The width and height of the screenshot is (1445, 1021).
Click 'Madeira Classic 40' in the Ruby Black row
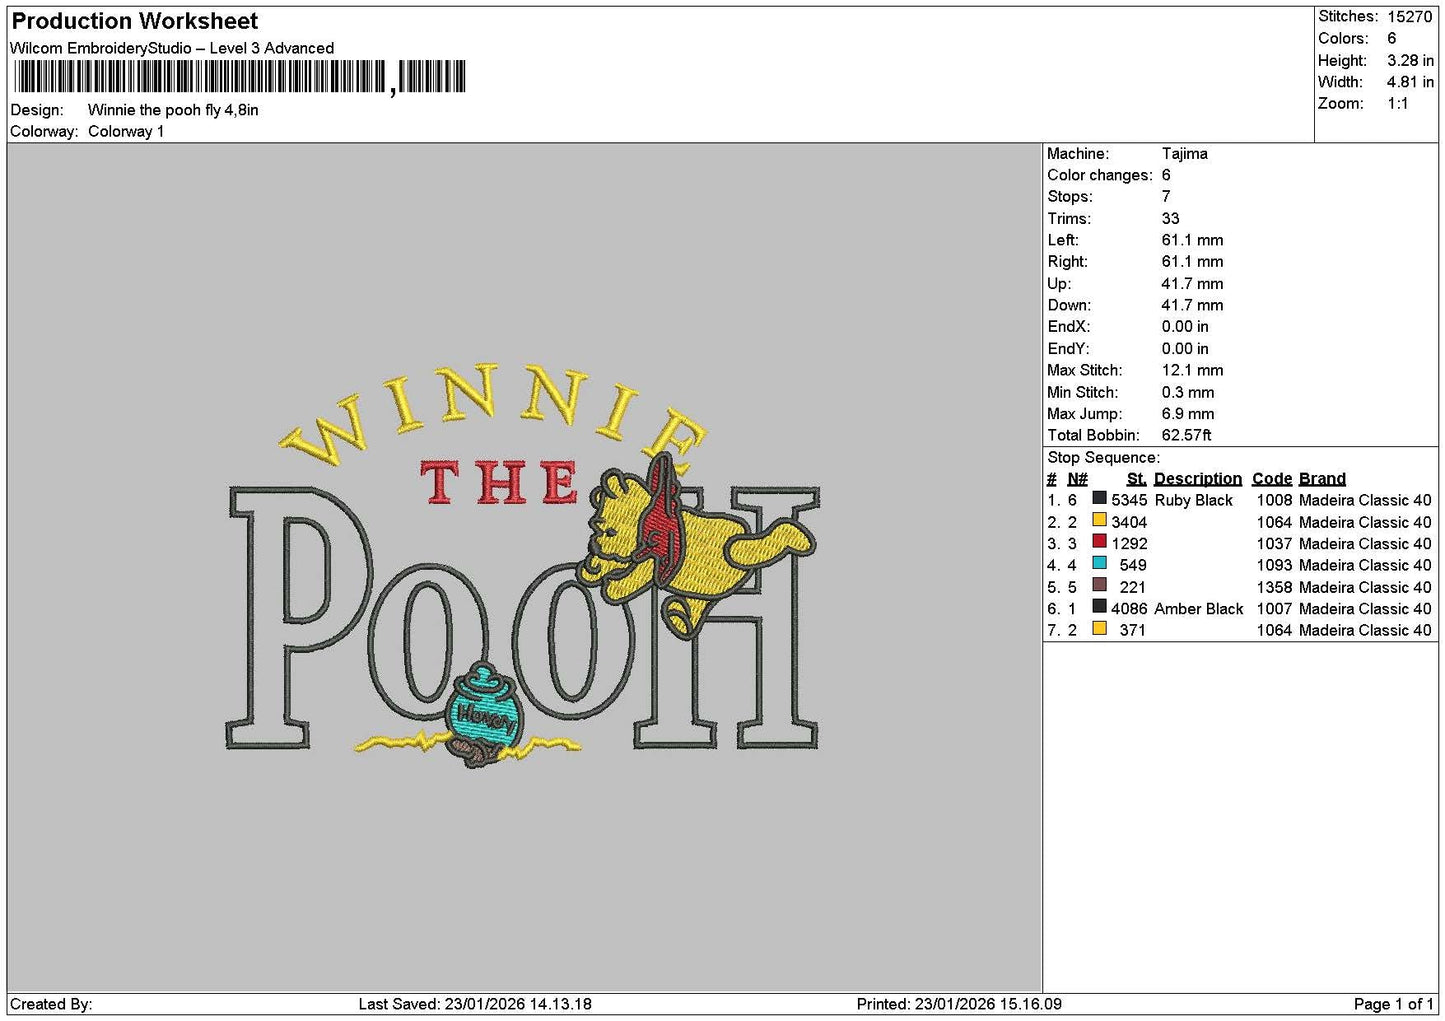point(1365,500)
